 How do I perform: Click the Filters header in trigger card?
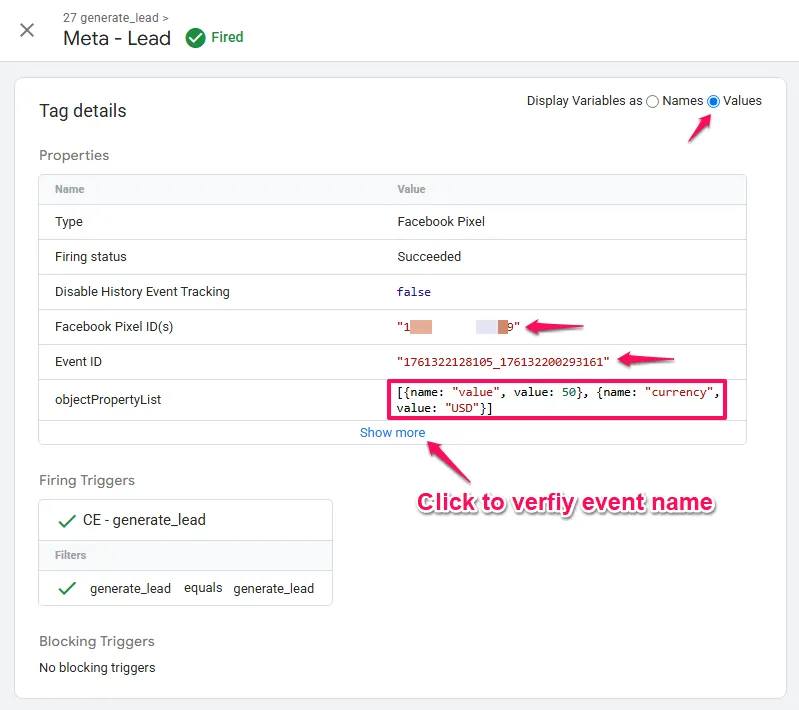71,555
